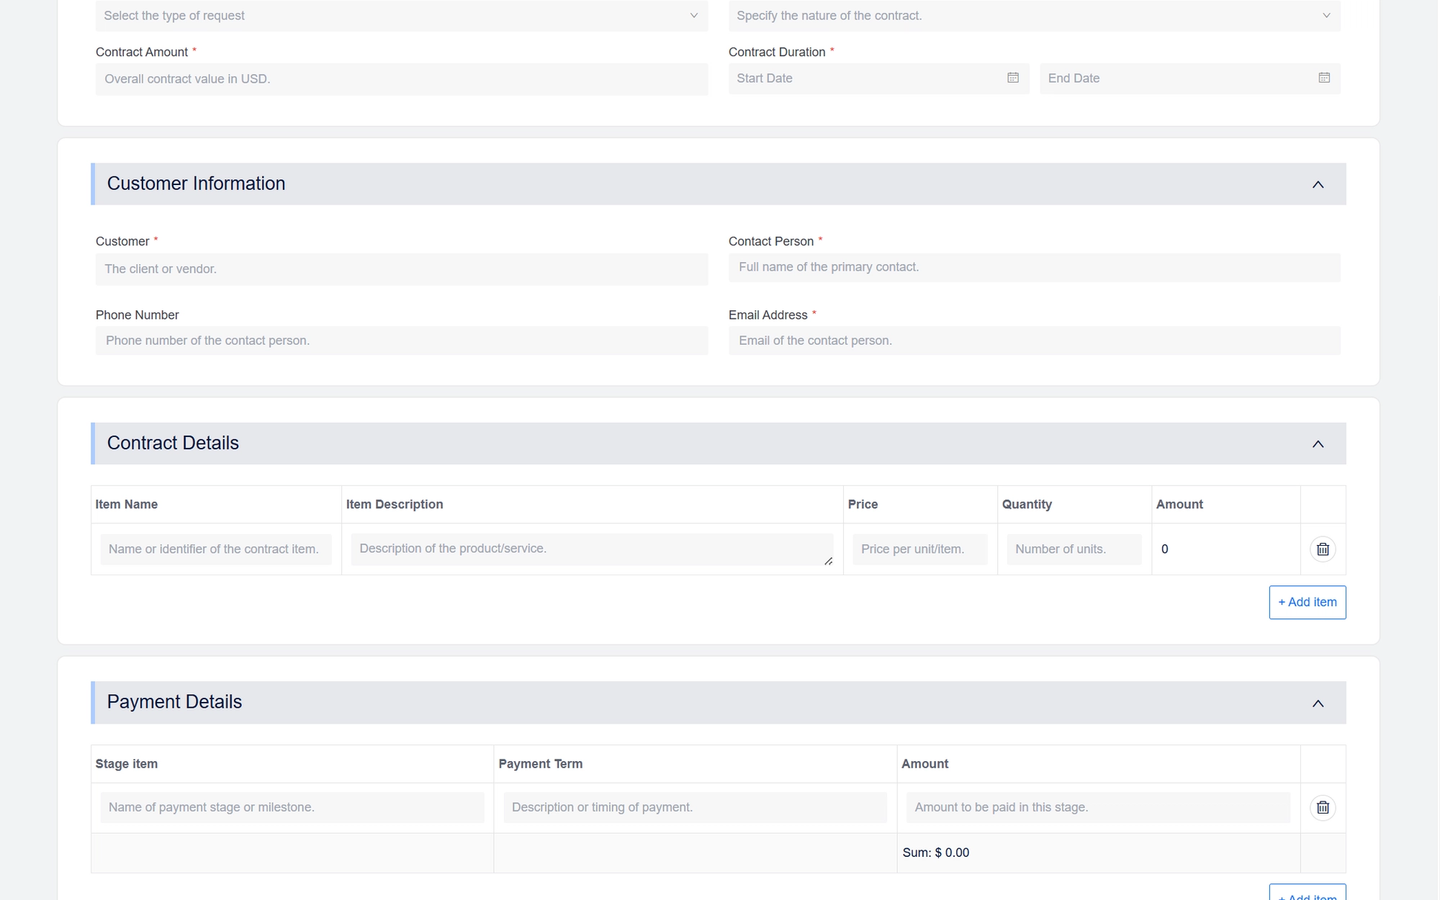Open the End Date calendar icon
This screenshot has height=900, width=1440.
click(1324, 78)
